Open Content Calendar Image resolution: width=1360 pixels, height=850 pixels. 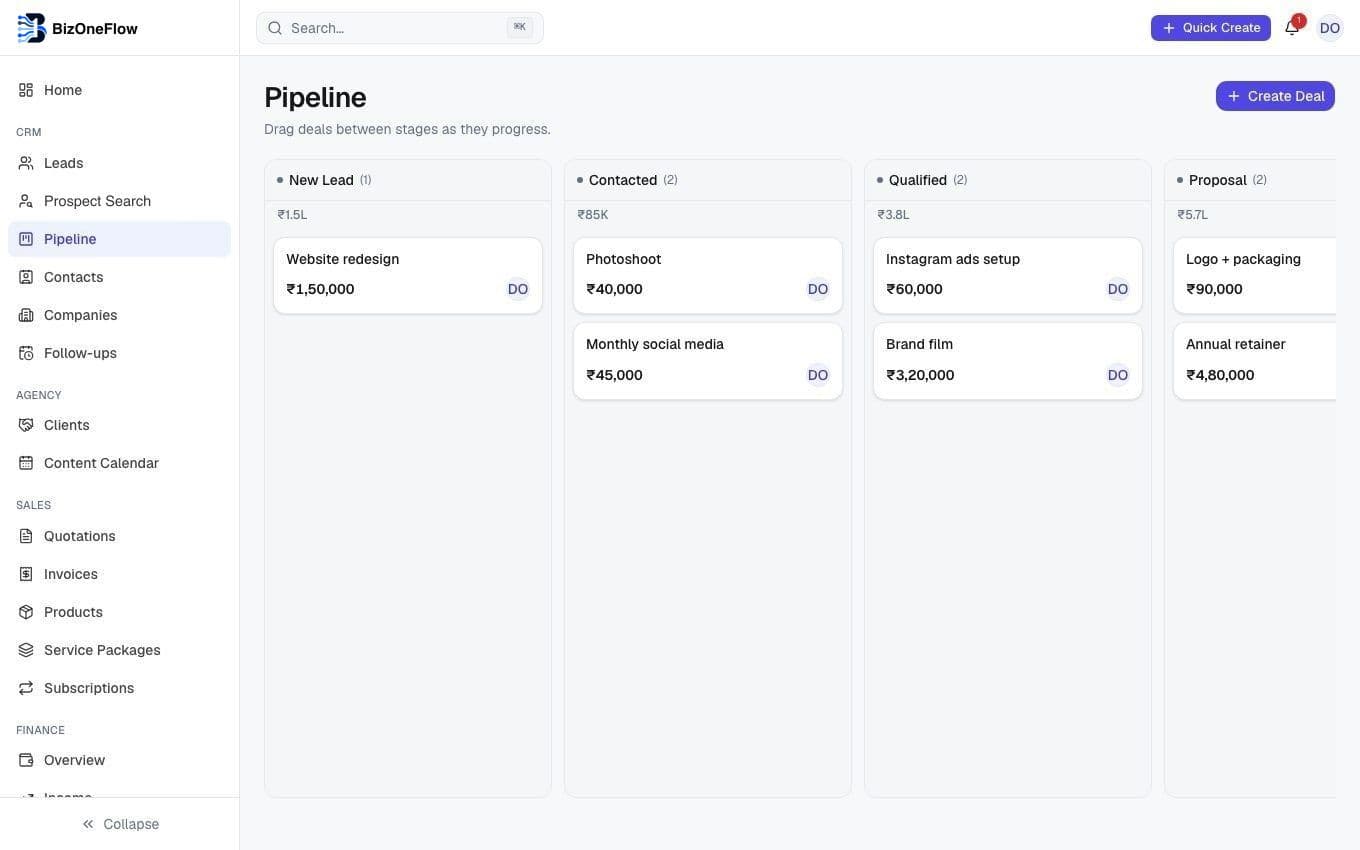click(119, 463)
